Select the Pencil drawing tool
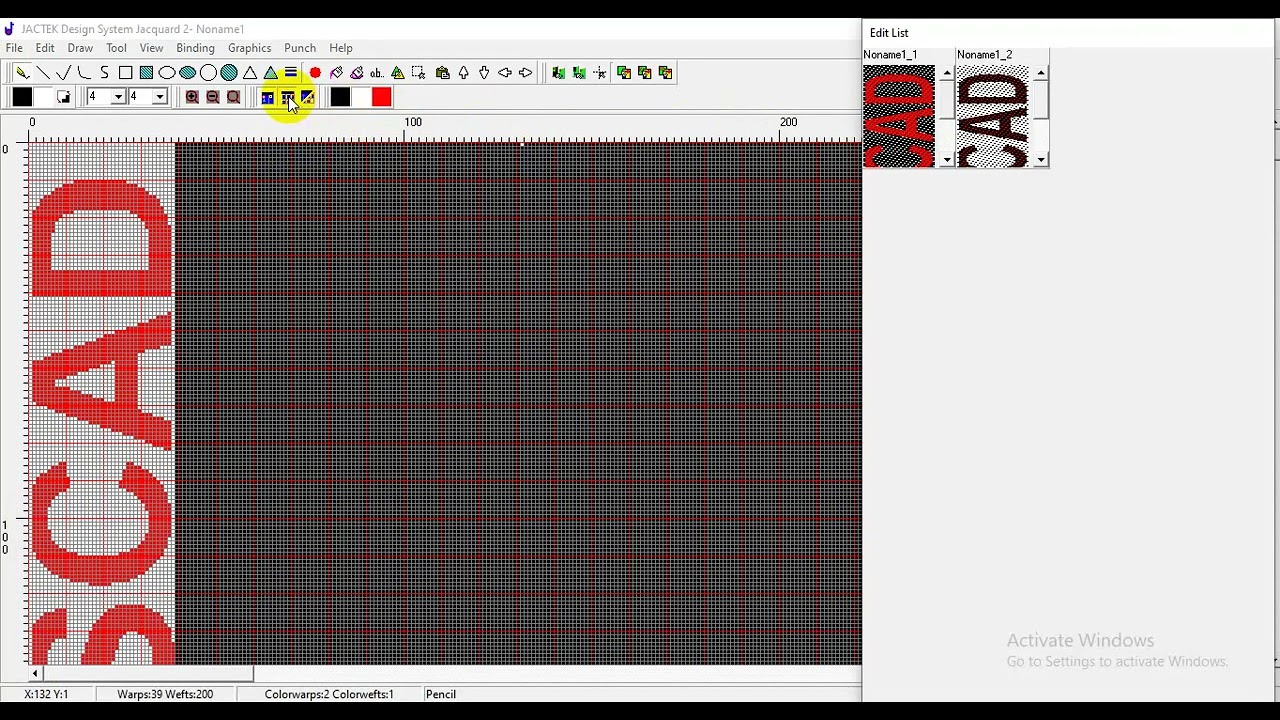 tap(22, 72)
